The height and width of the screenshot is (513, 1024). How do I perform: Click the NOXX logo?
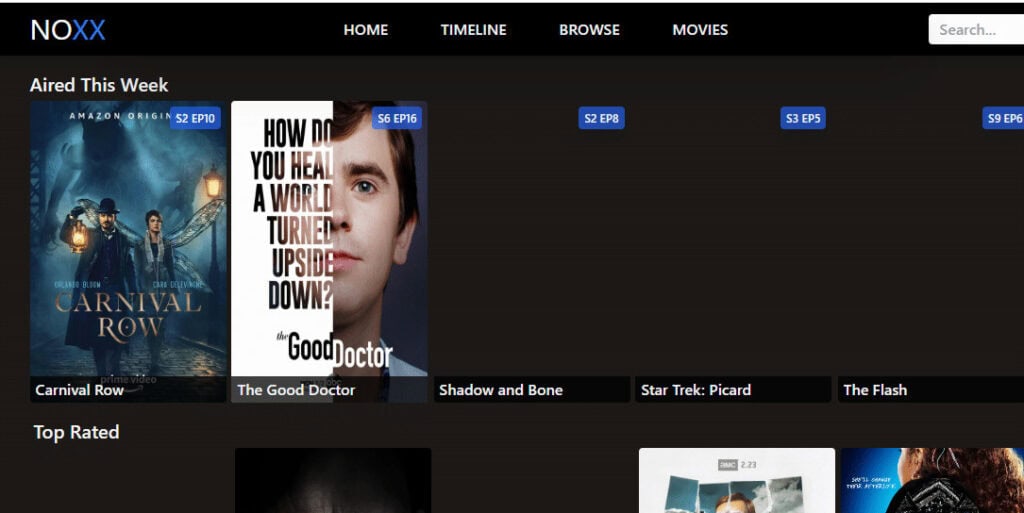68,30
